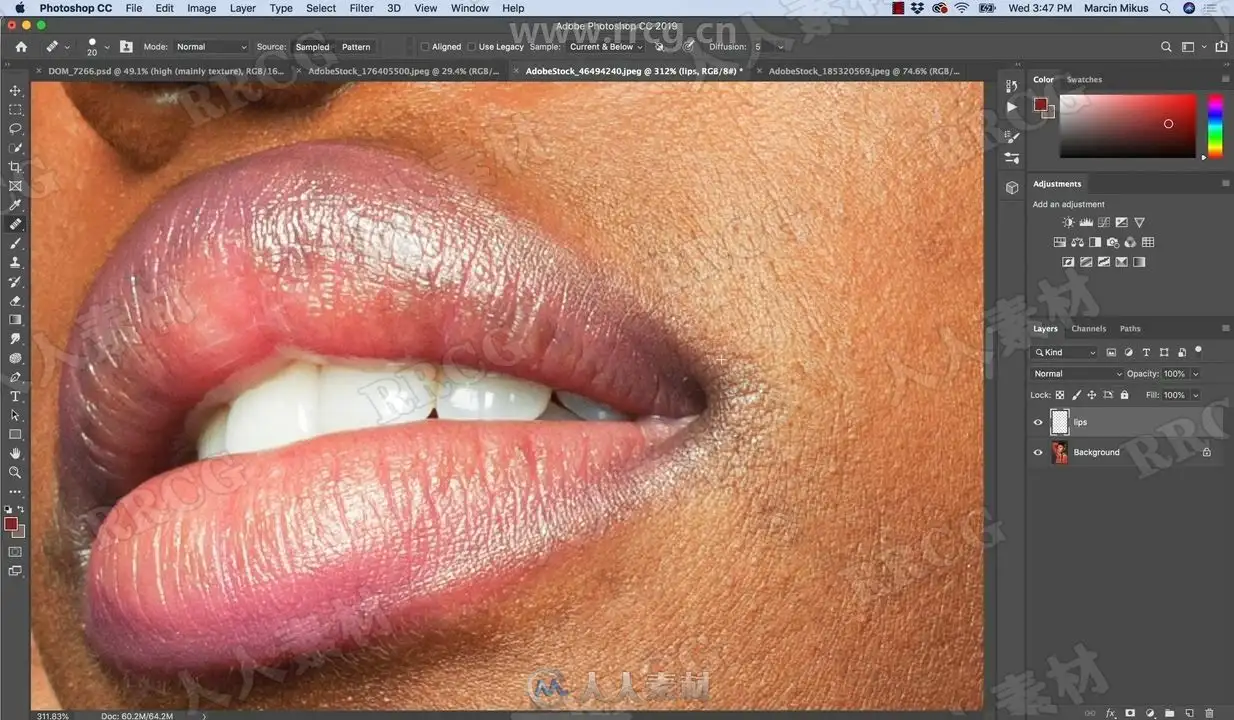Select the Healing Brush tool
This screenshot has width=1234, height=720.
click(x=15, y=224)
